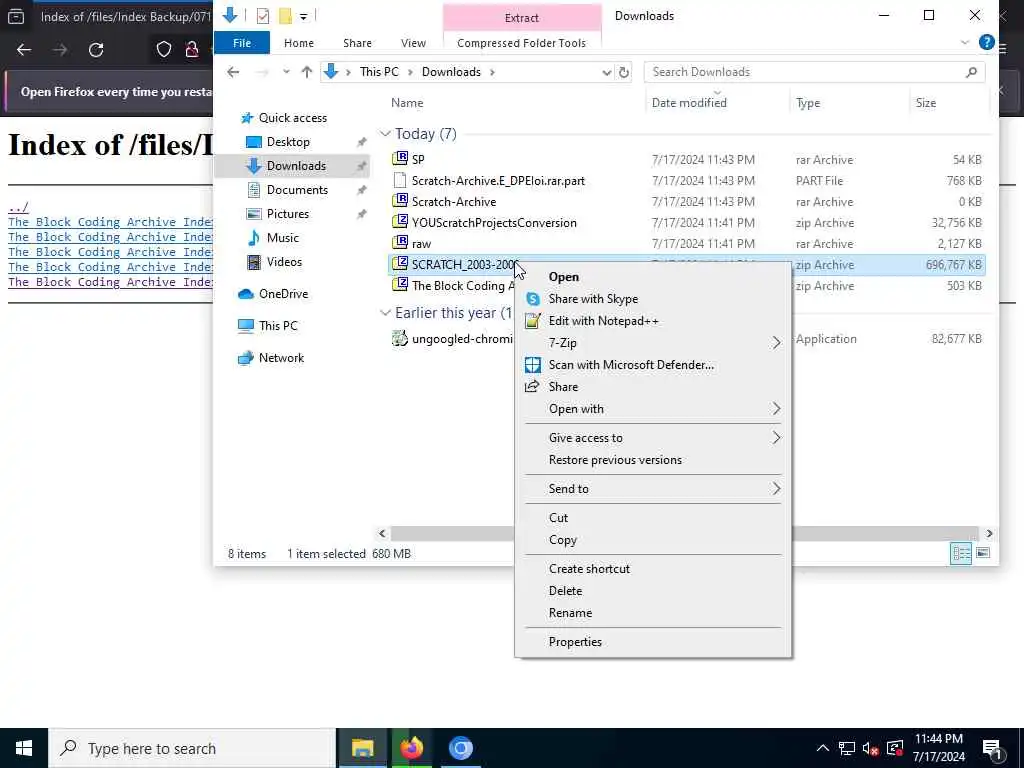Image resolution: width=1024 pixels, height=768 pixels.
Task: Switch to details view icon in status bar
Action: click(x=961, y=554)
